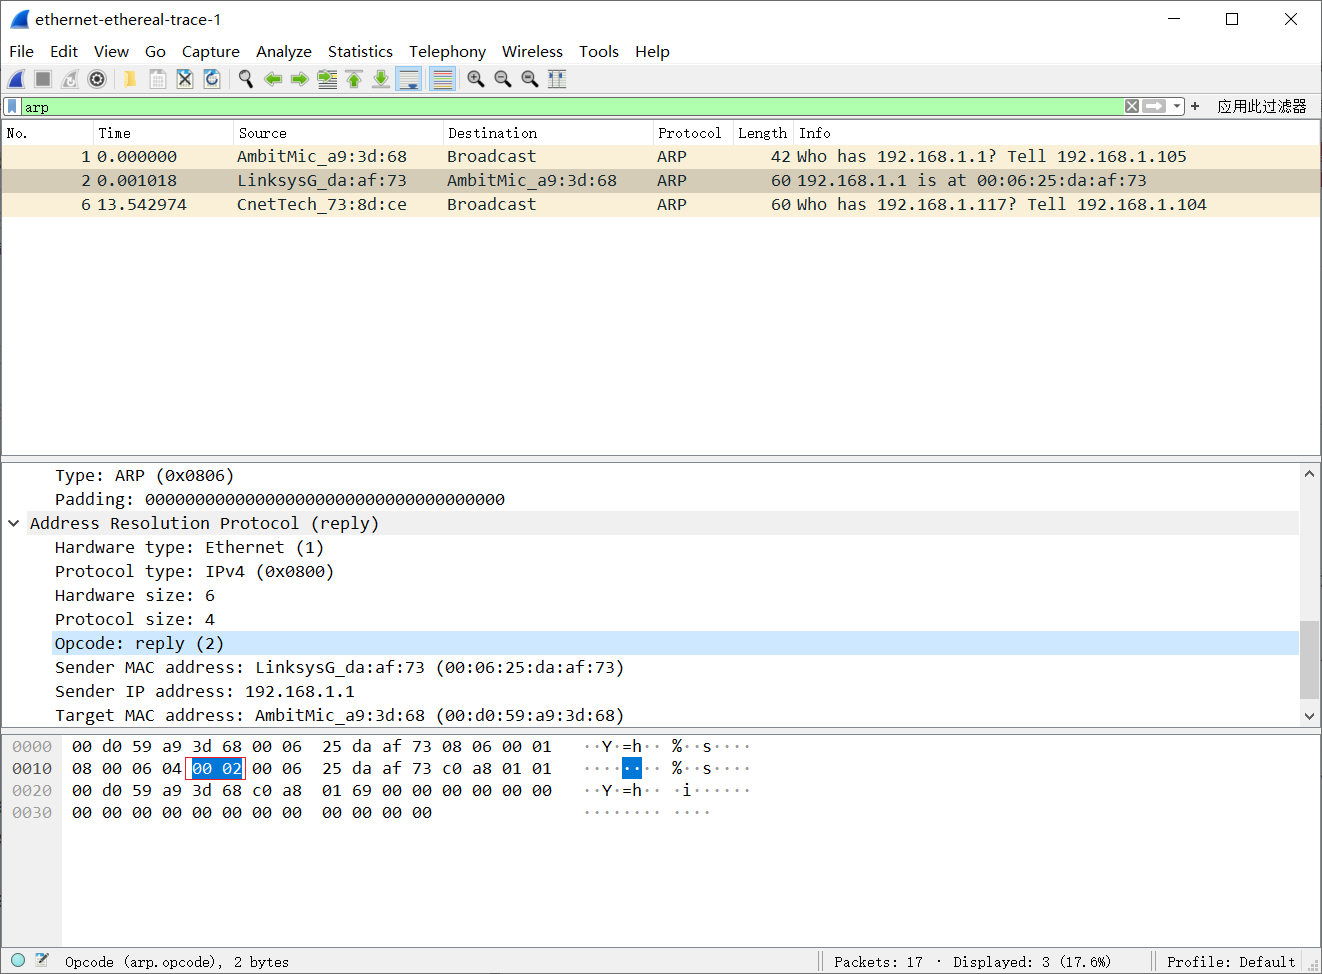Reload this capture file icon
Image resolution: width=1322 pixels, height=974 pixels.
pos(212,79)
